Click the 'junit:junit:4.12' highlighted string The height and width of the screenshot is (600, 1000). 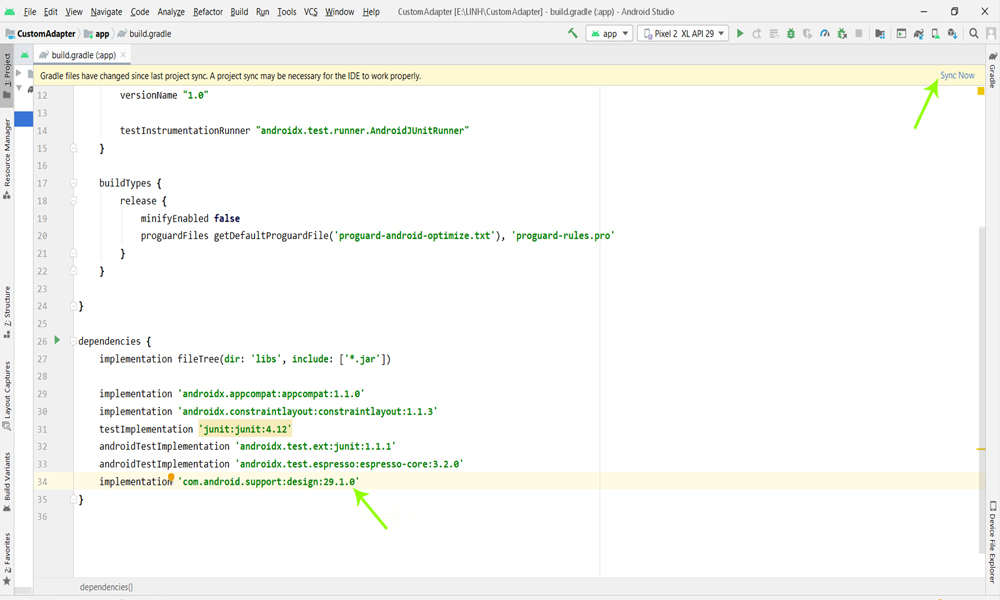tap(245, 429)
